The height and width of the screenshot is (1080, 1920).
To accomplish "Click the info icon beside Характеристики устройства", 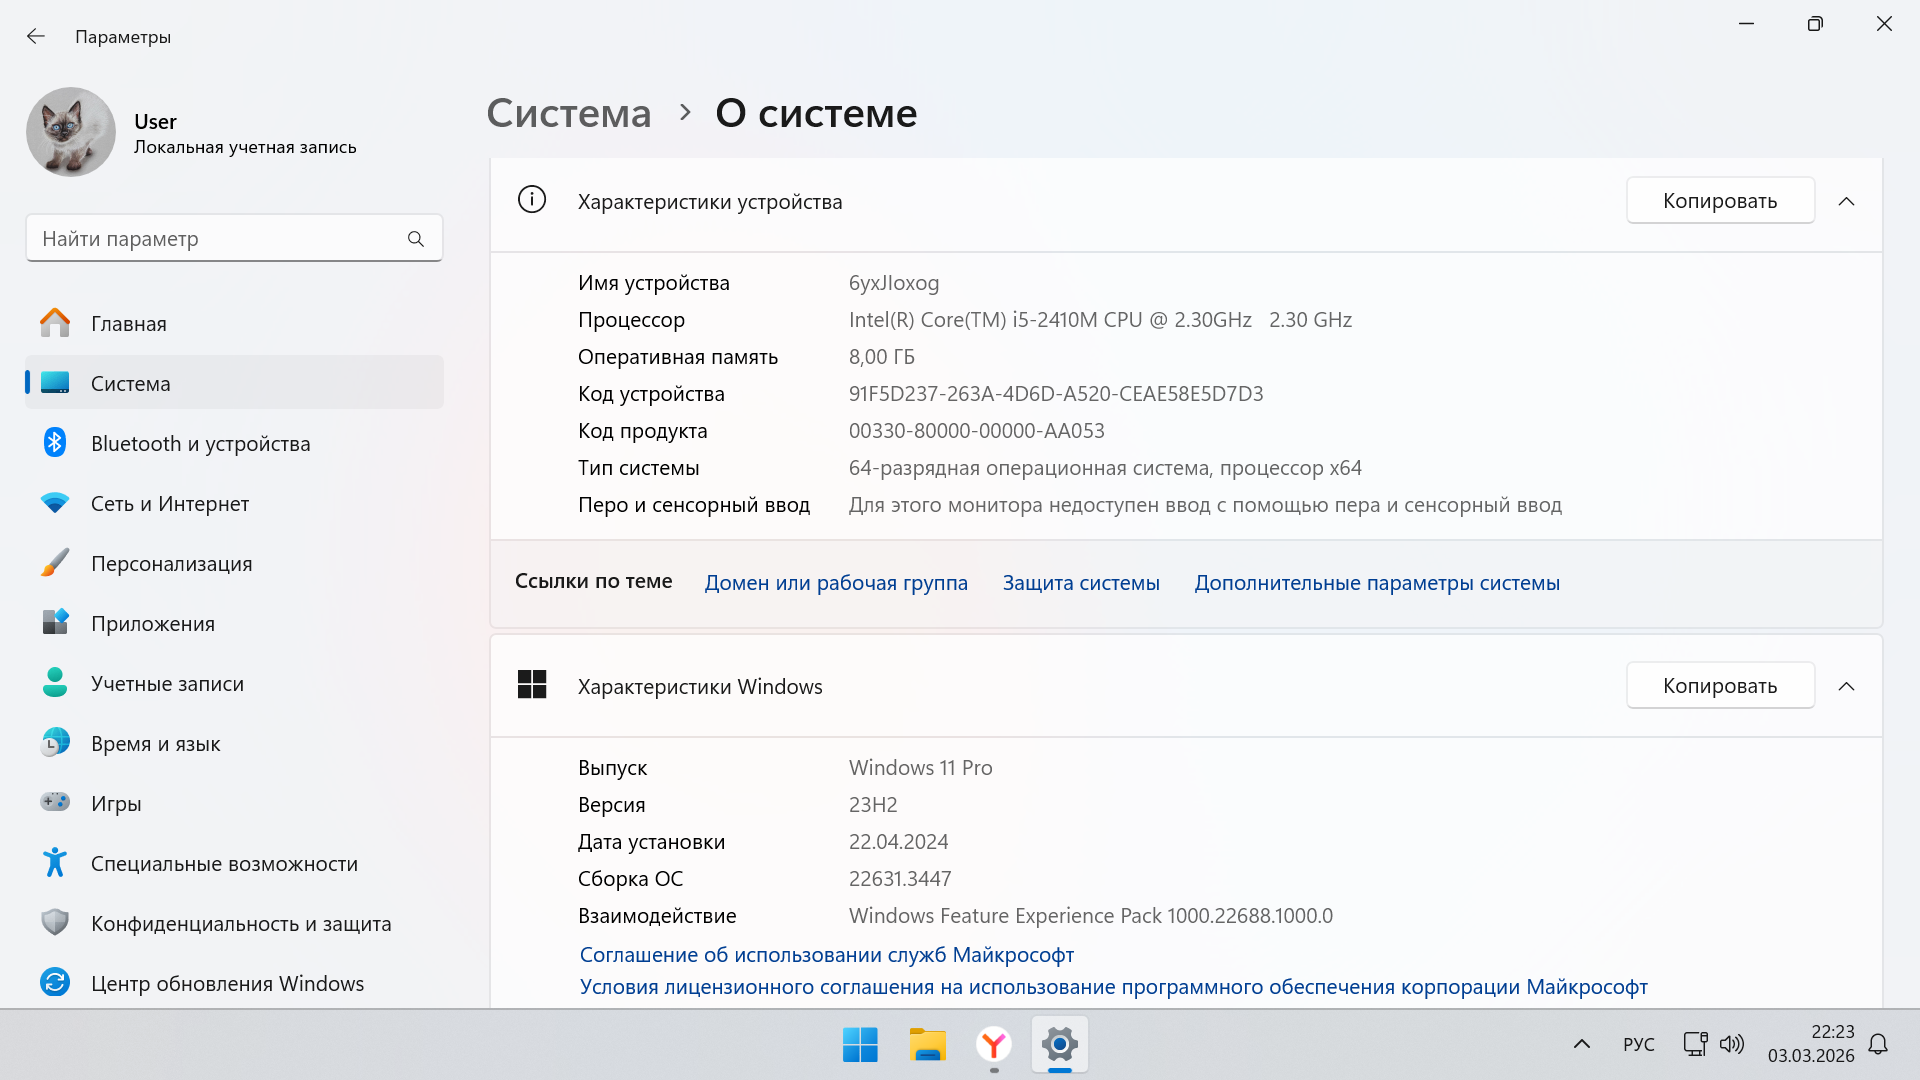I will point(532,200).
